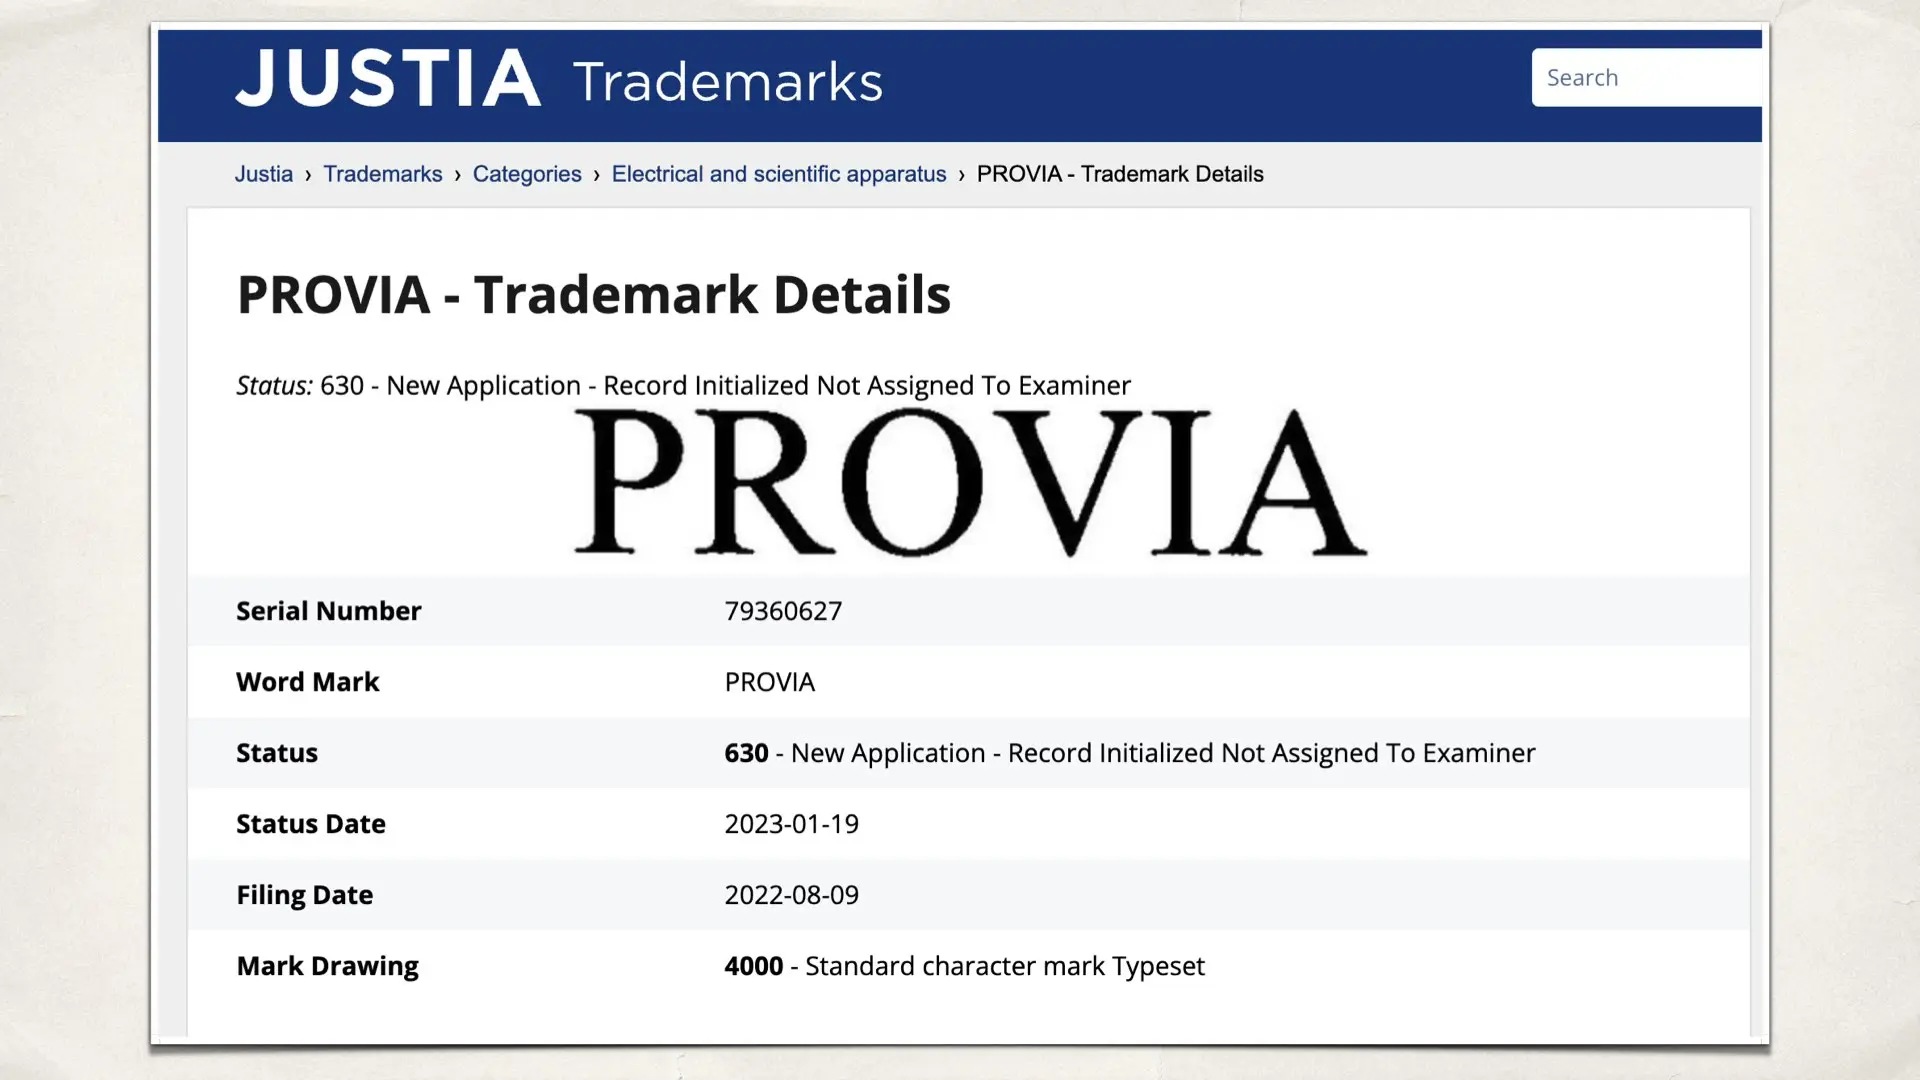The width and height of the screenshot is (1920, 1080).
Task: Click the Word Mark label
Action: tap(308, 682)
